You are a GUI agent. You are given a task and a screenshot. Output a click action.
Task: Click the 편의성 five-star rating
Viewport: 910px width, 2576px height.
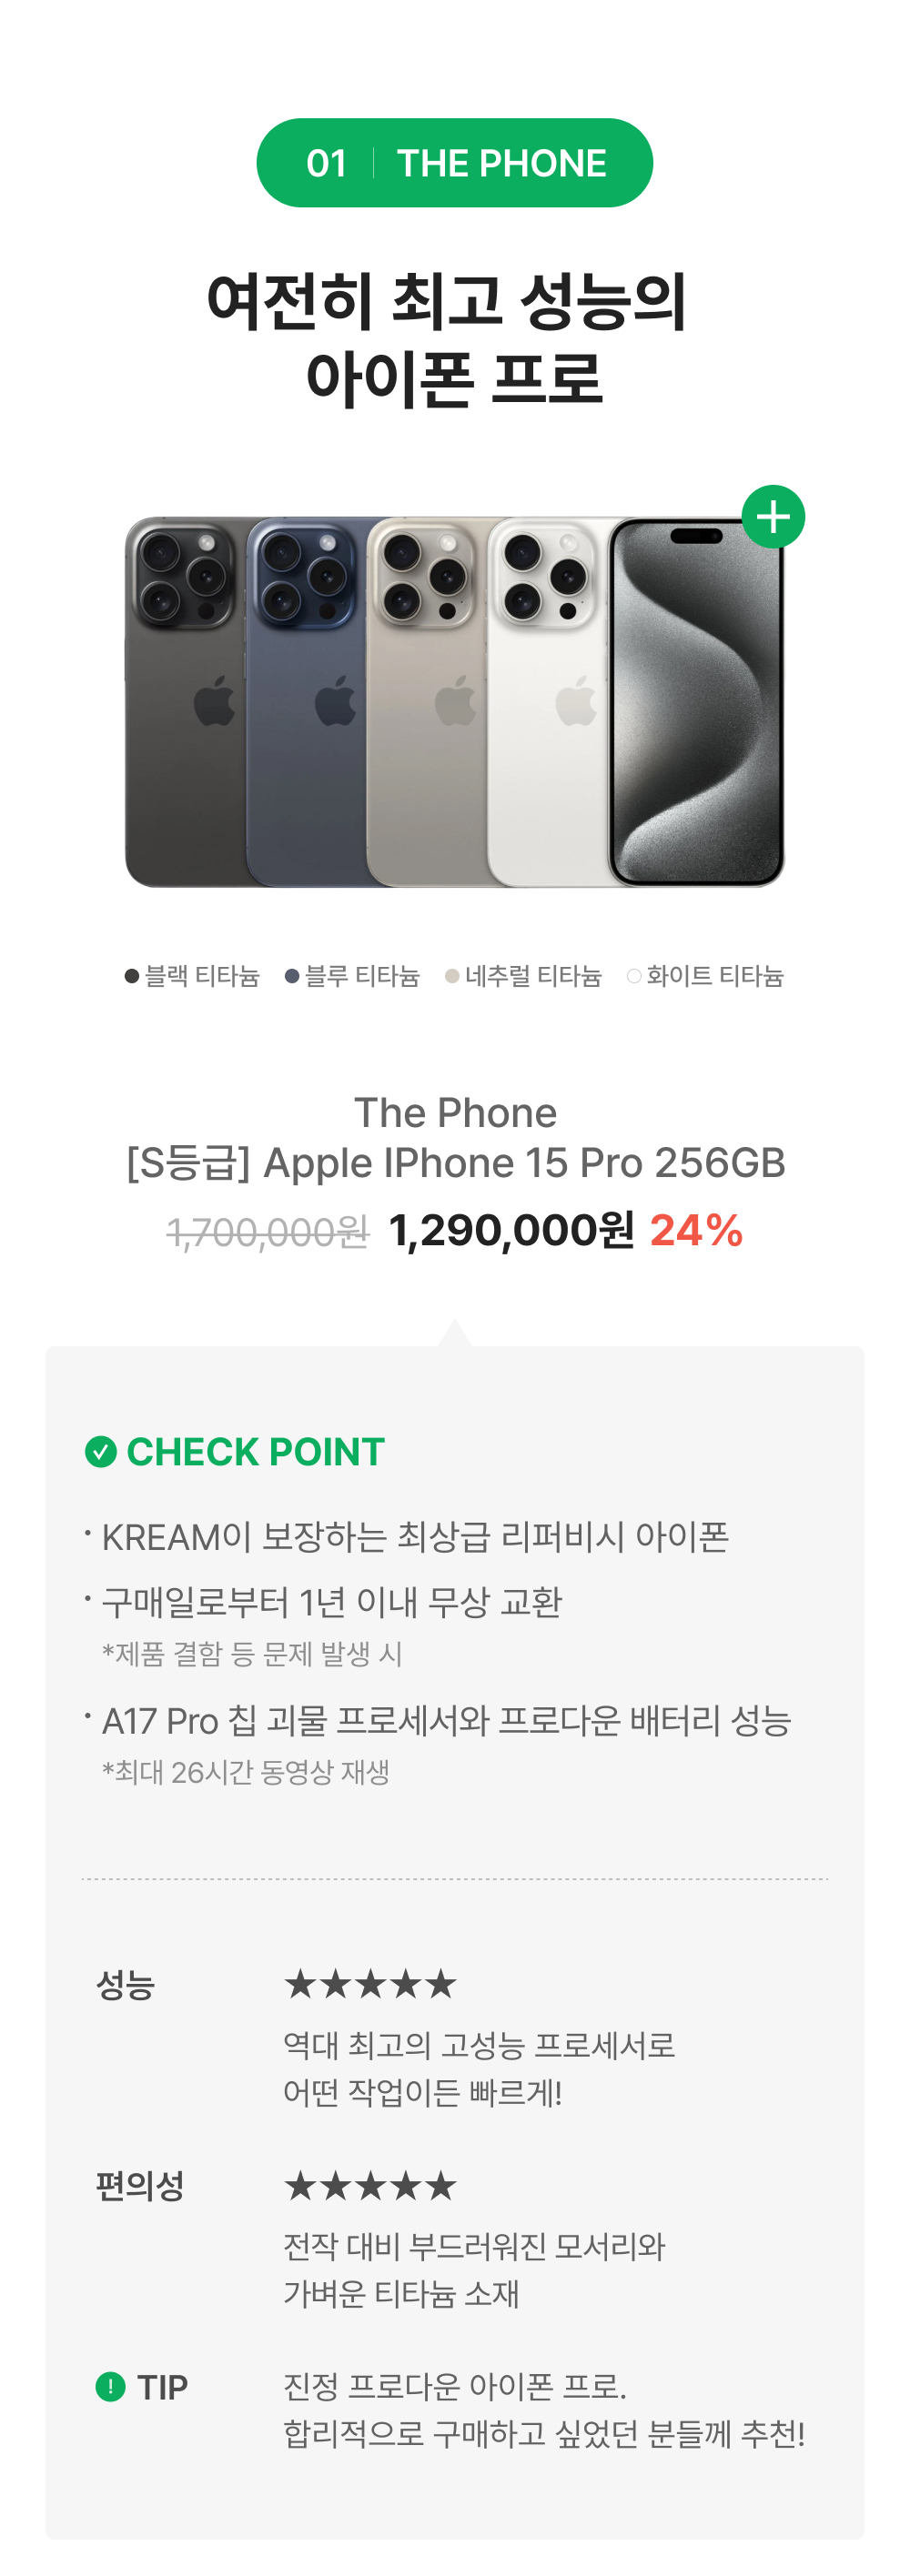370,2186
